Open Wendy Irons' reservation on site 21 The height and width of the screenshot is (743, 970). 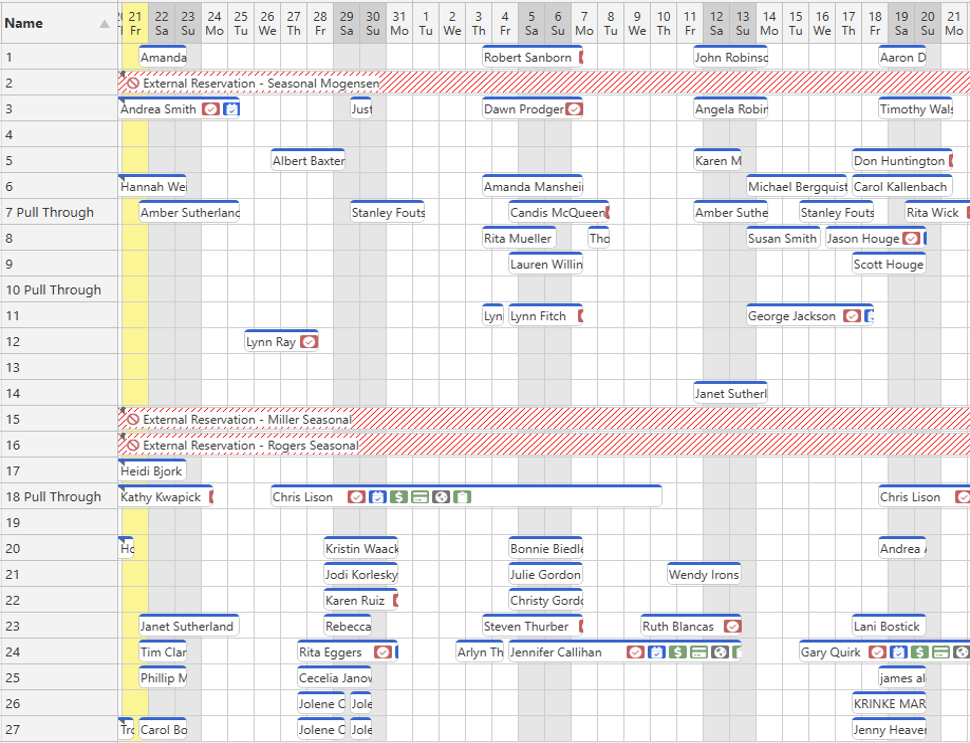coord(704,575)
